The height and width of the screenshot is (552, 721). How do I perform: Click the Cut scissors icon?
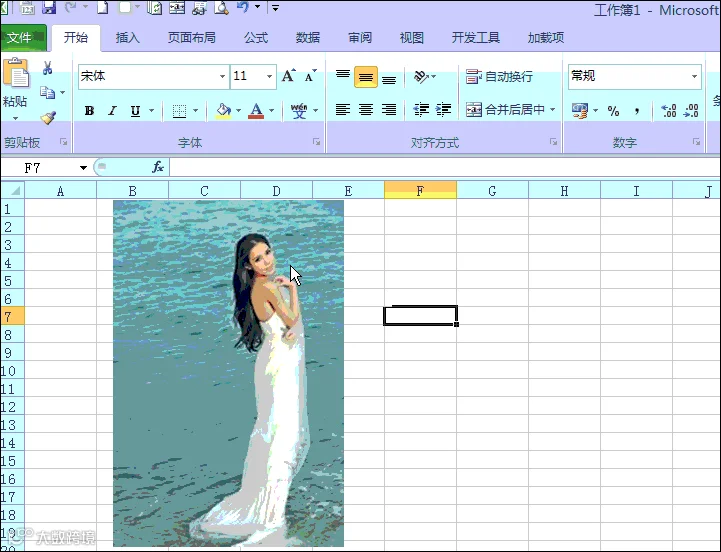[47, 68]
